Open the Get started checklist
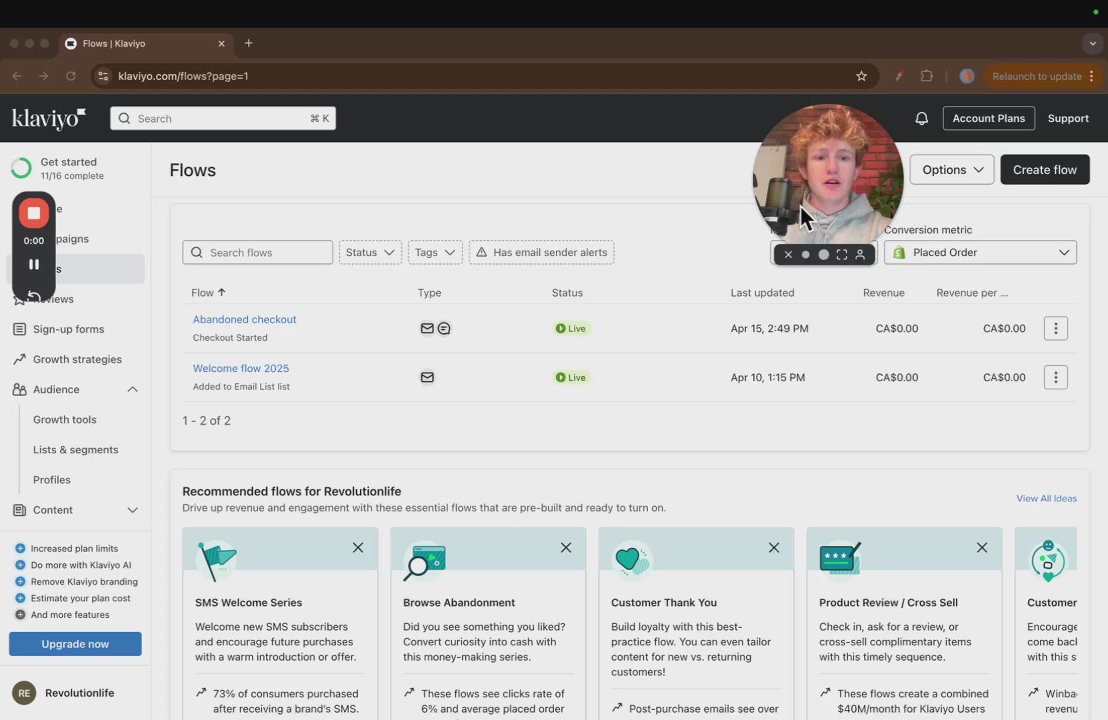The image size is (1108, 720). pos(69,168)
